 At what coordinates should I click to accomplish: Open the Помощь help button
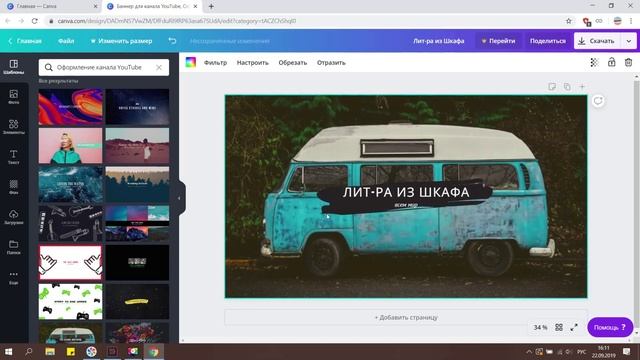[610, 327]
